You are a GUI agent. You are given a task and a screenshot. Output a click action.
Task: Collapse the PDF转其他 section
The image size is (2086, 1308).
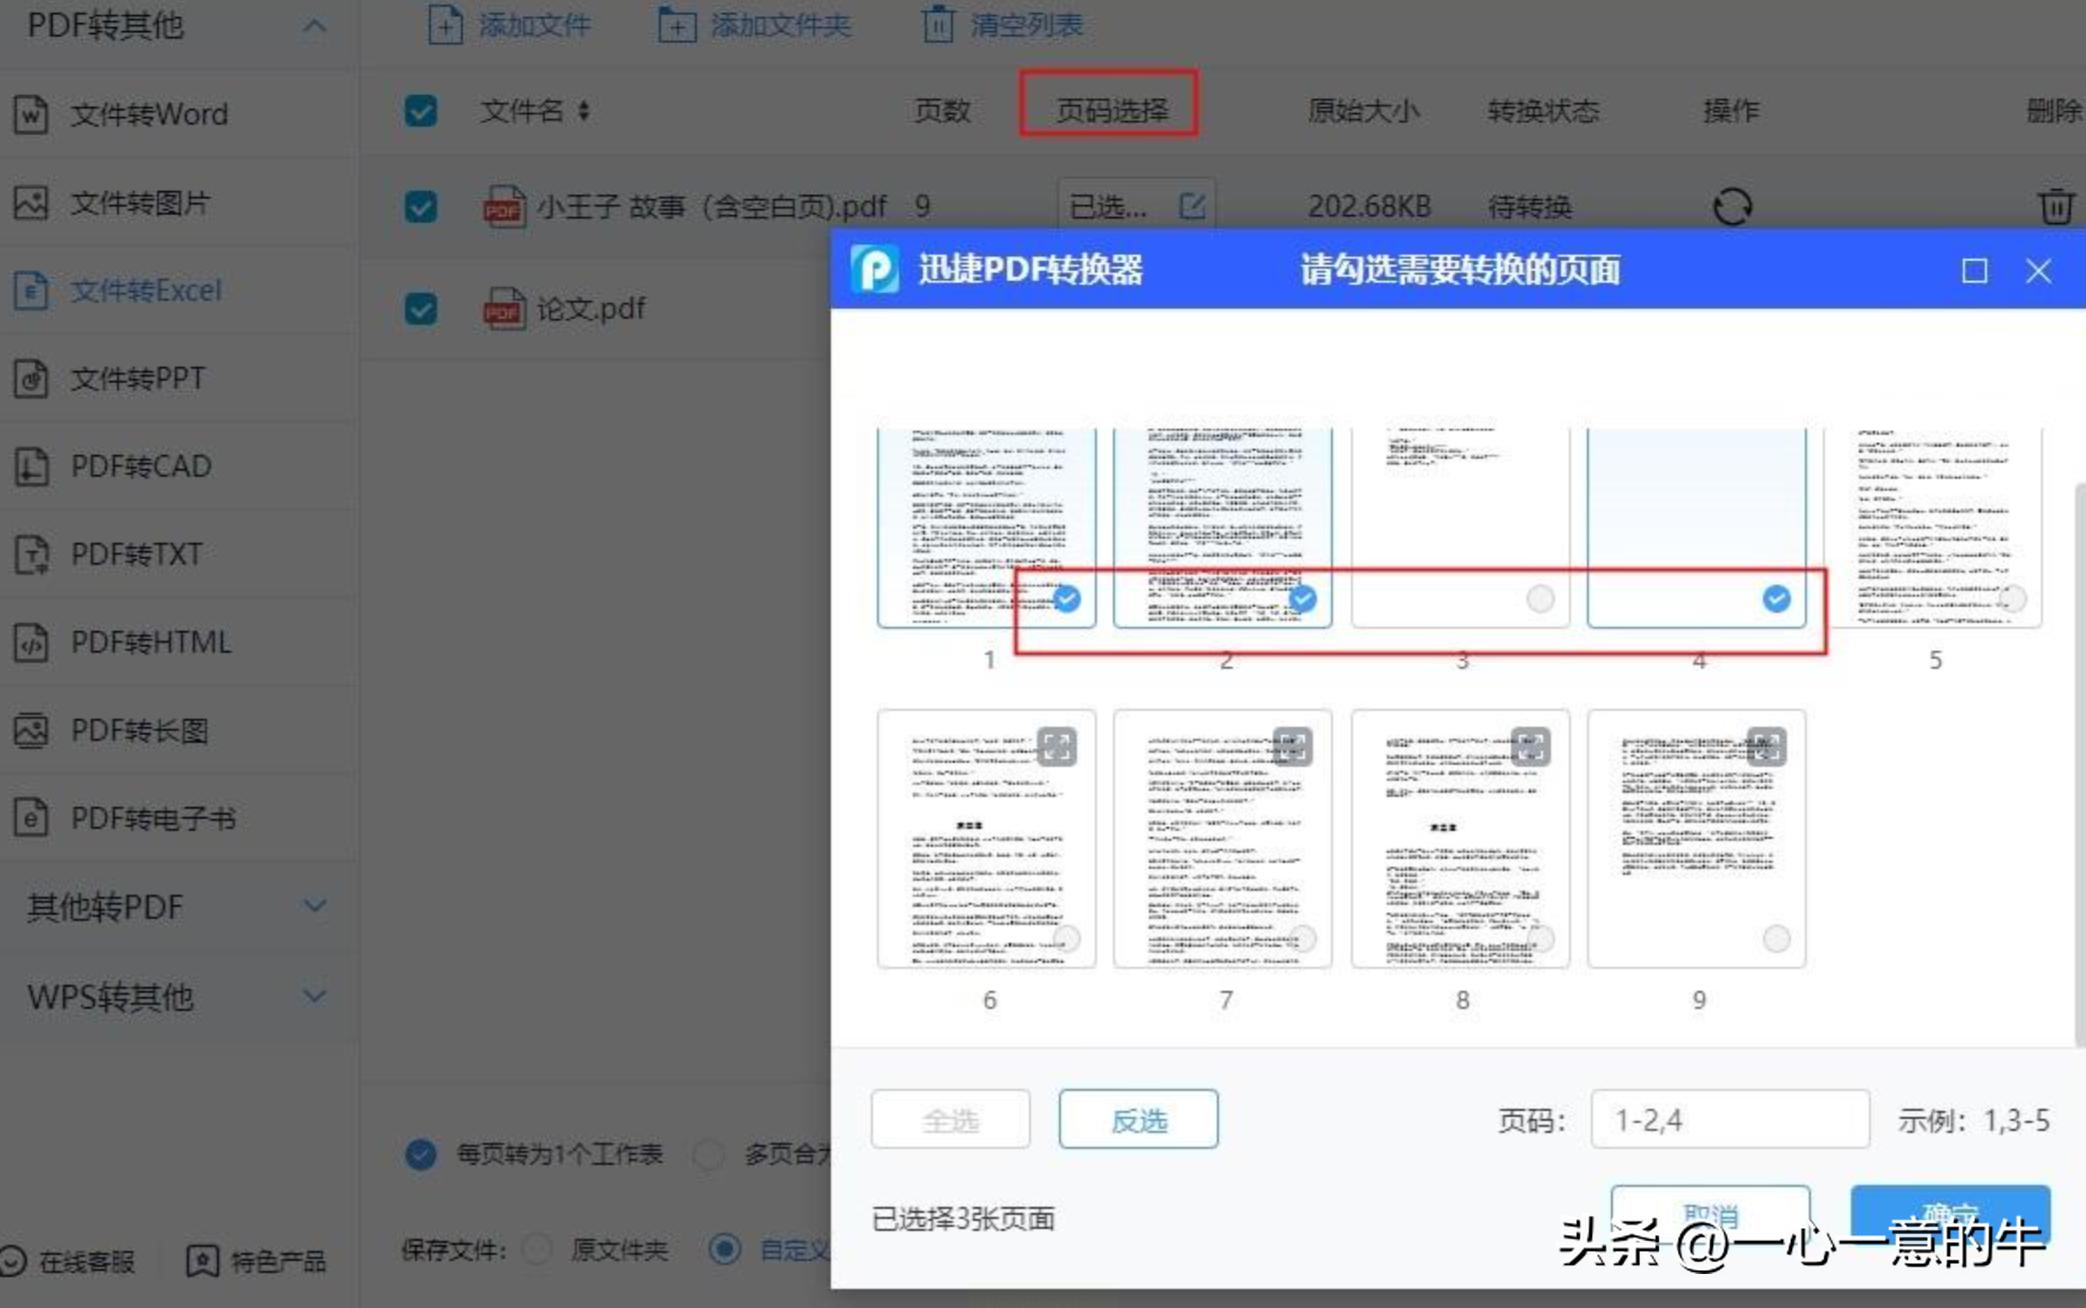[314, 26]
